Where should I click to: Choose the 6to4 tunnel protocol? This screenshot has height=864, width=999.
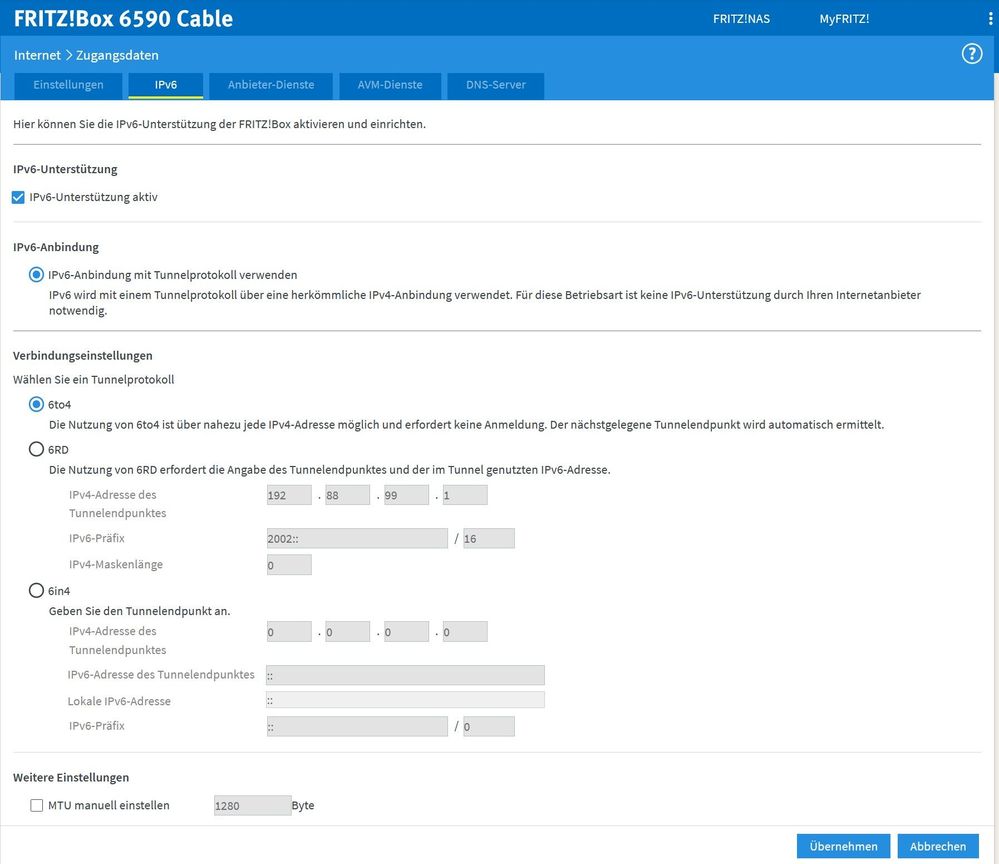point(36,405)
